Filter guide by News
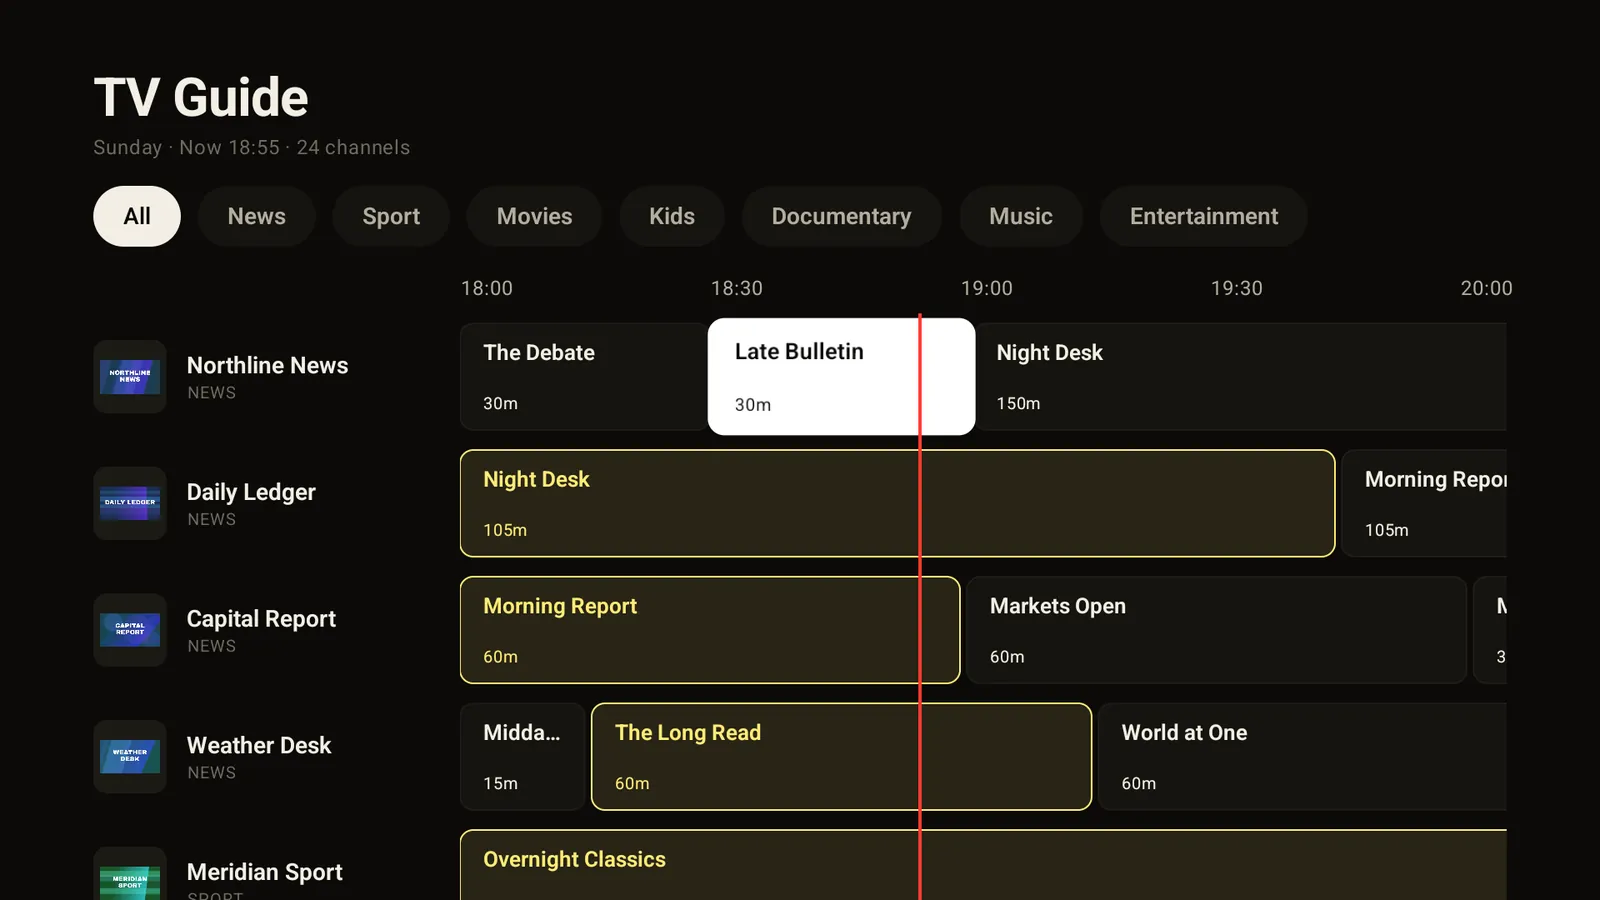Image resolution: width=1600 pixels, height=900 pixels. click(257, 216)
